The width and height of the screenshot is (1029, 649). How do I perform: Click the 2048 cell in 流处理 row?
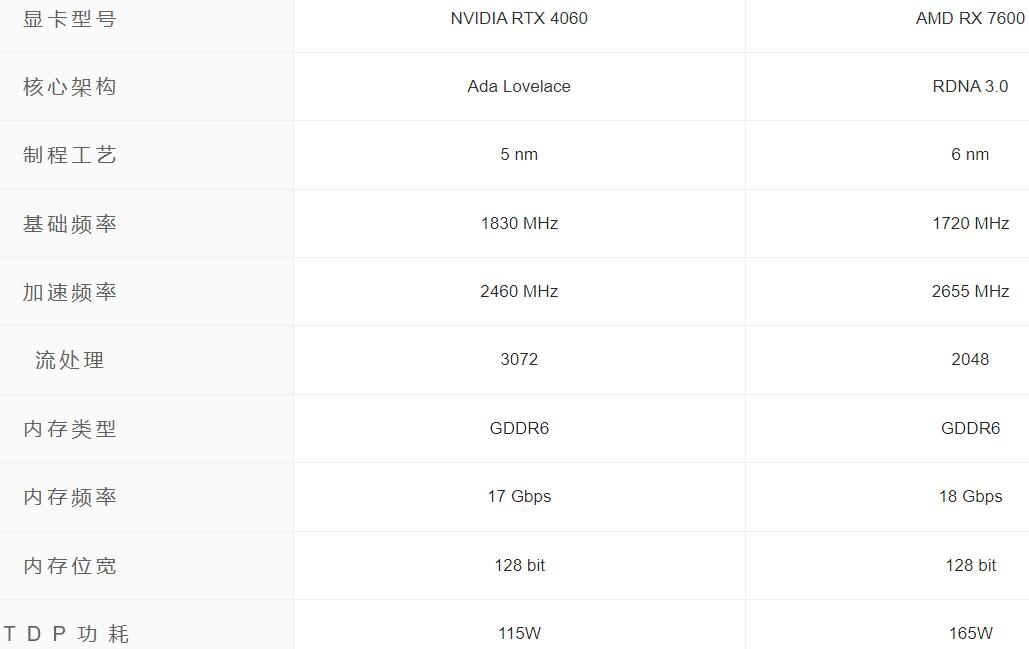tap(970, 359)
